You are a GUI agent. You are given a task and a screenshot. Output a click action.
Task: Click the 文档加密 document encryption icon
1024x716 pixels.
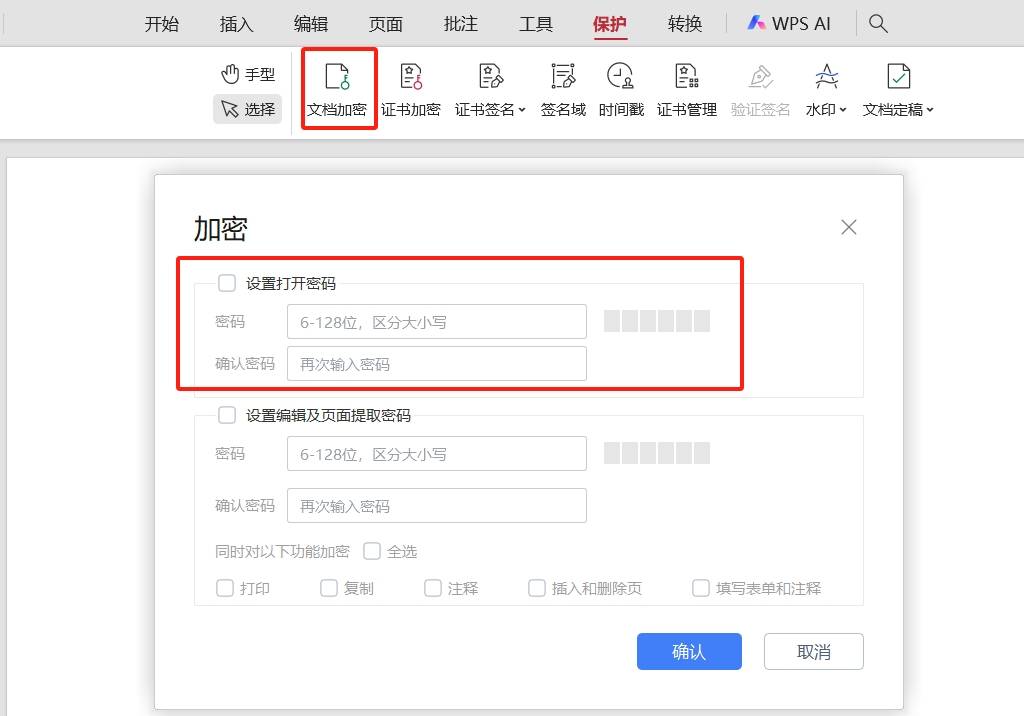337,88
